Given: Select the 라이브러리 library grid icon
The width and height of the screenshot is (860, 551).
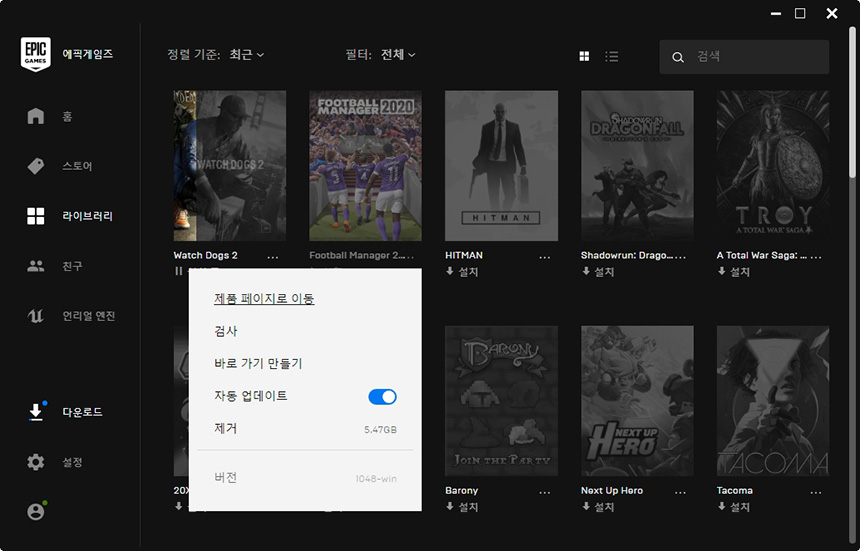Looking at the screenshot, I should point(36,216).
